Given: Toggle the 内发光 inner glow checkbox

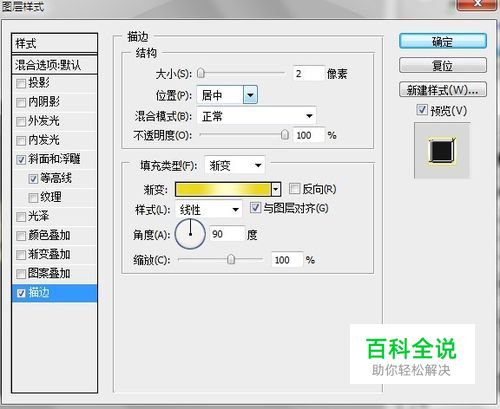Looking at the screenshot, I should tap(21, 140).
